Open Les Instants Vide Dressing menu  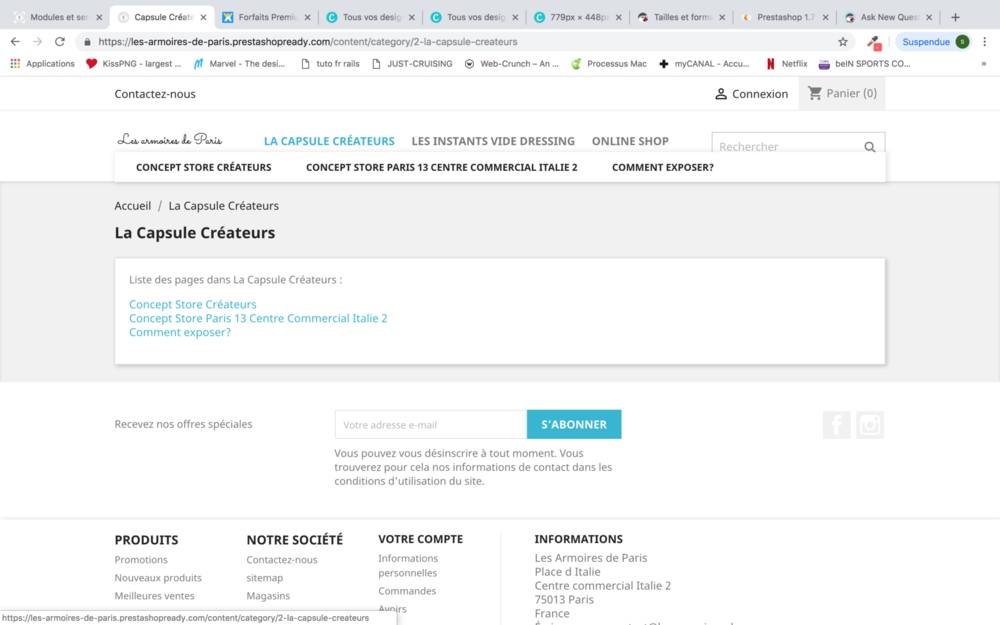[x=493, y=141]
